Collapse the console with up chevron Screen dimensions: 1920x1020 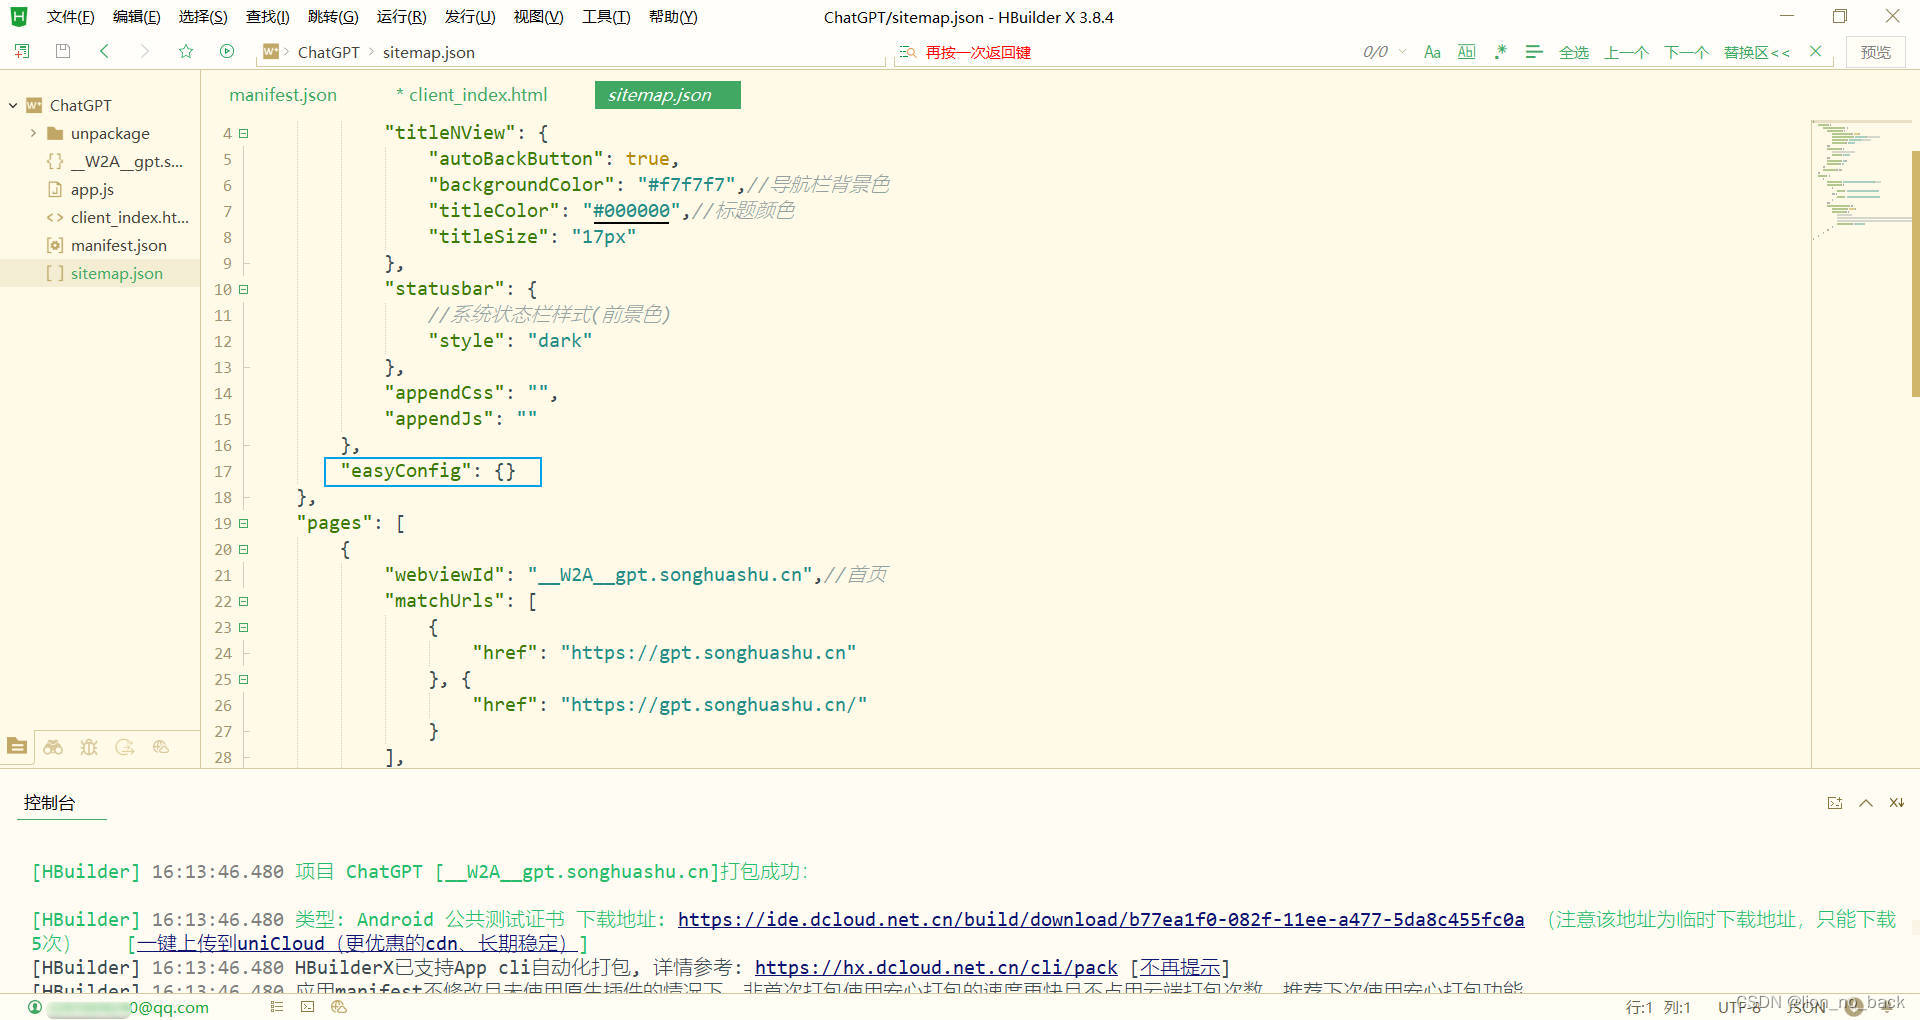(x=1866, y=803)
